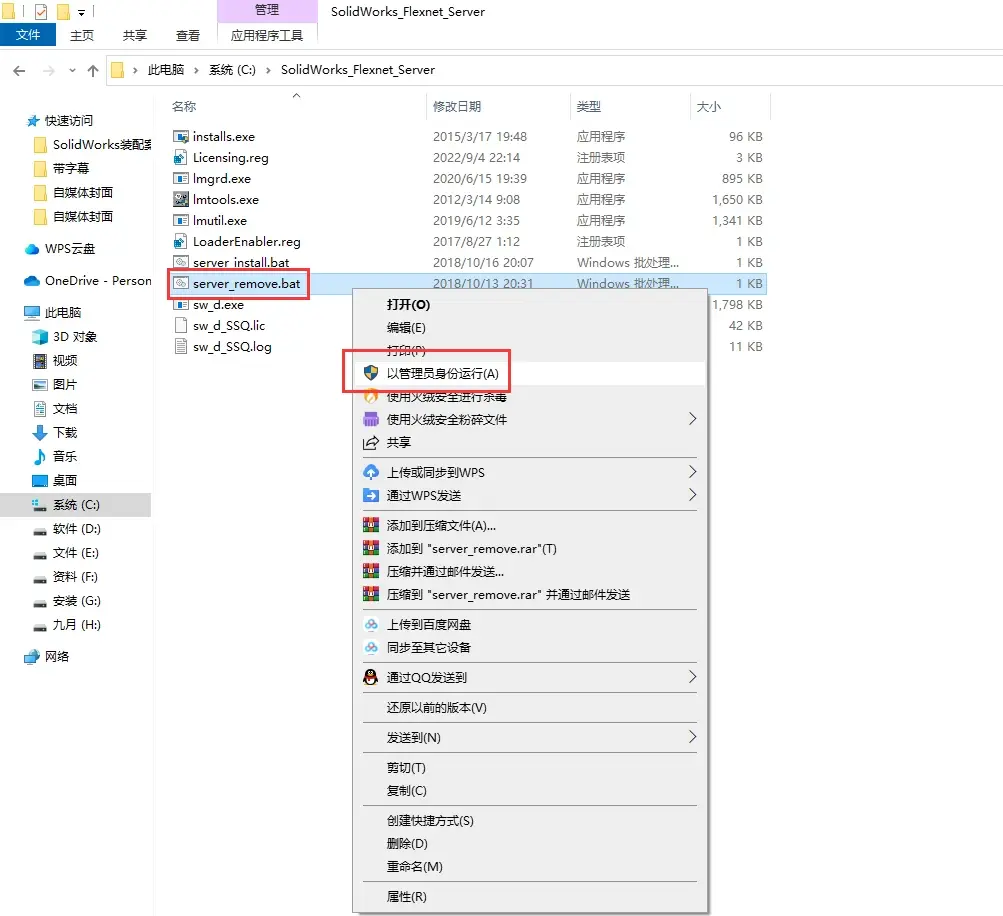1003x916 pixels.
Task: Click the 快速访问 star icon
Action: [33, 121]
